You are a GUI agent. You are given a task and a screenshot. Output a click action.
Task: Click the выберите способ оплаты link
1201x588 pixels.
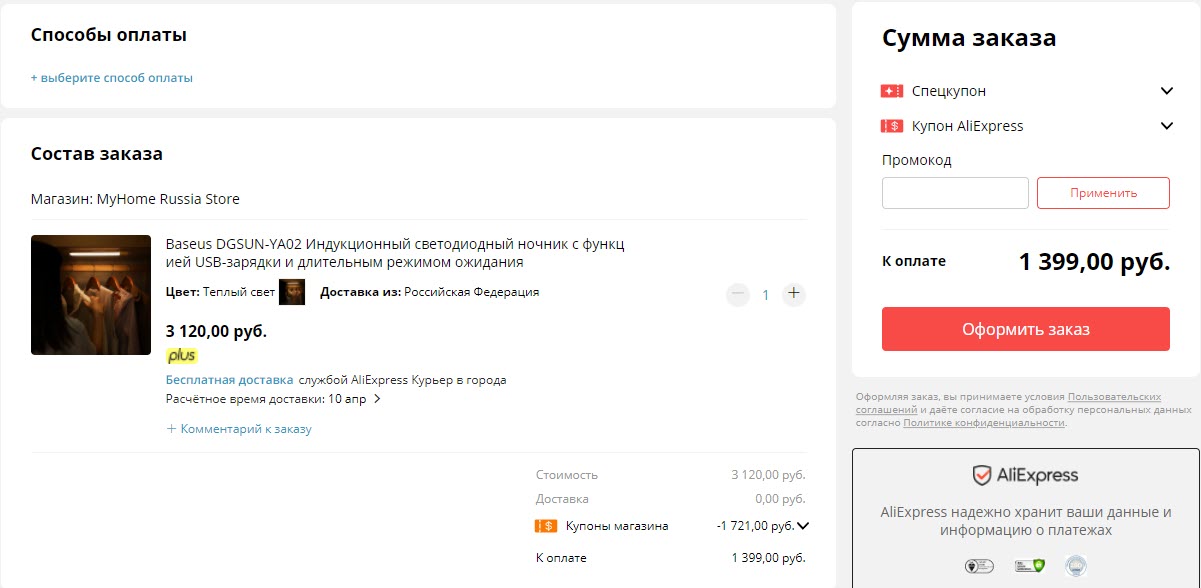coord(111,78)
